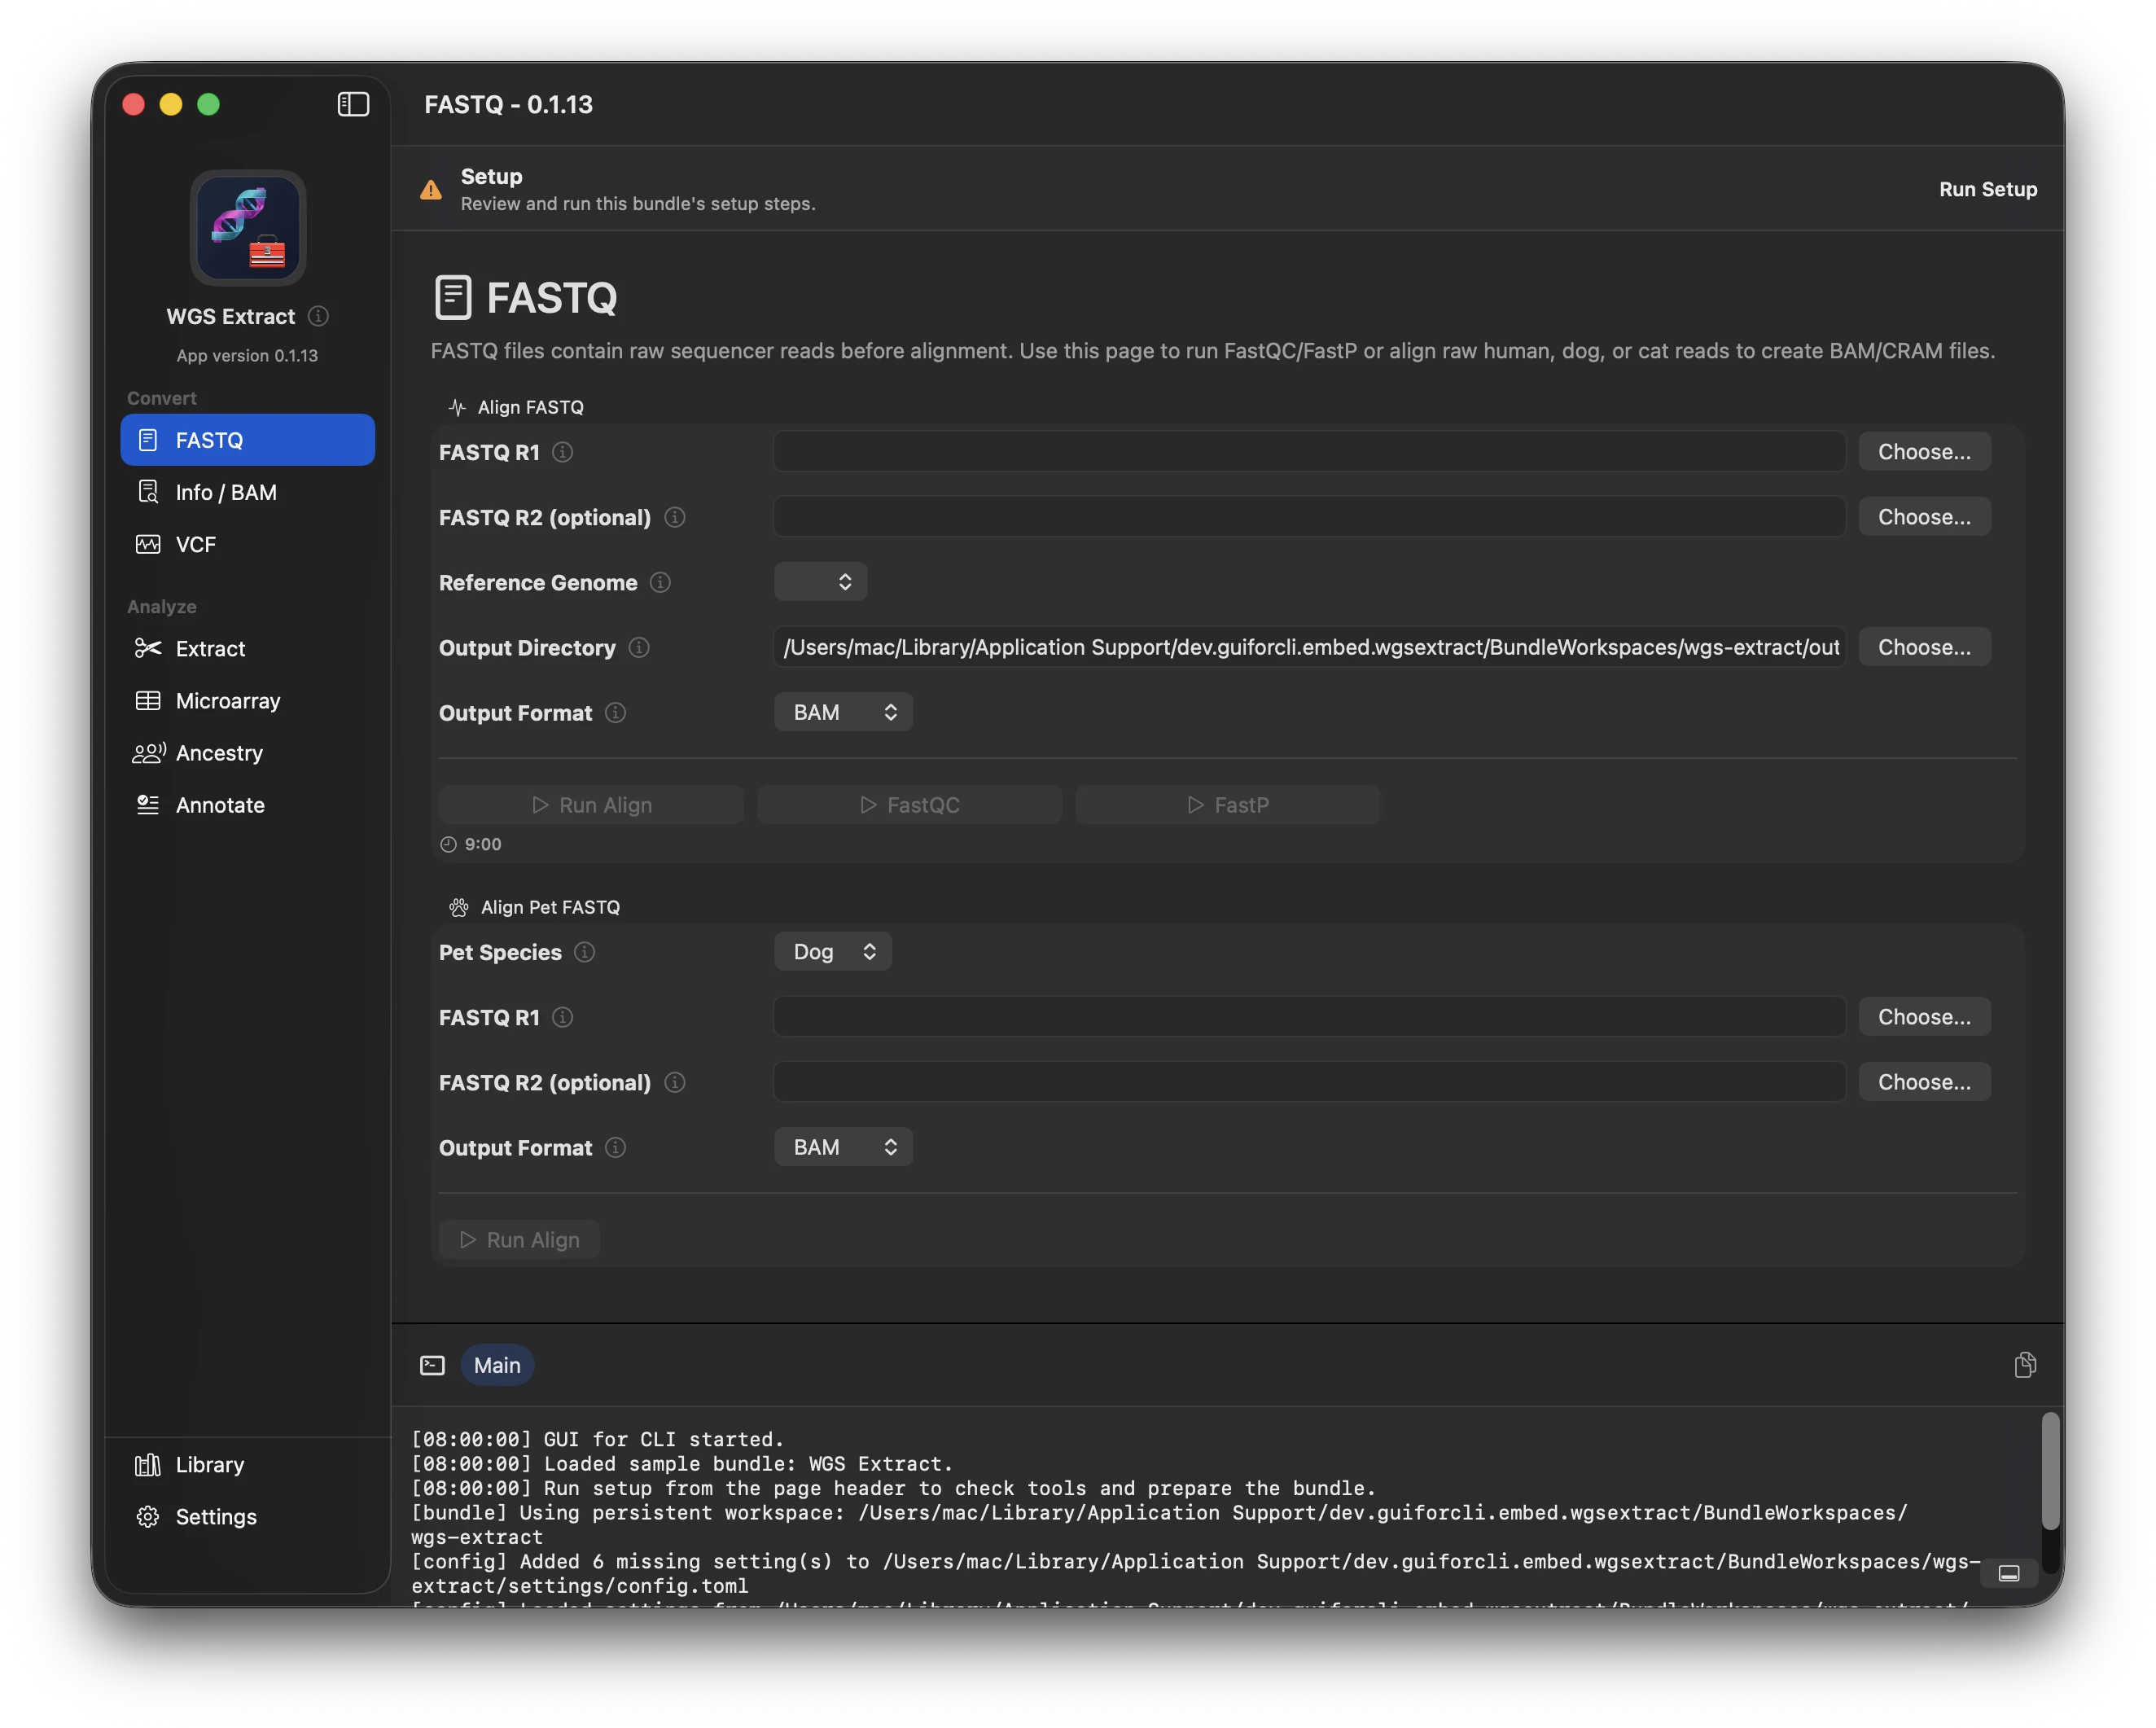Click the WGS Extract app logo

(248, 228)
